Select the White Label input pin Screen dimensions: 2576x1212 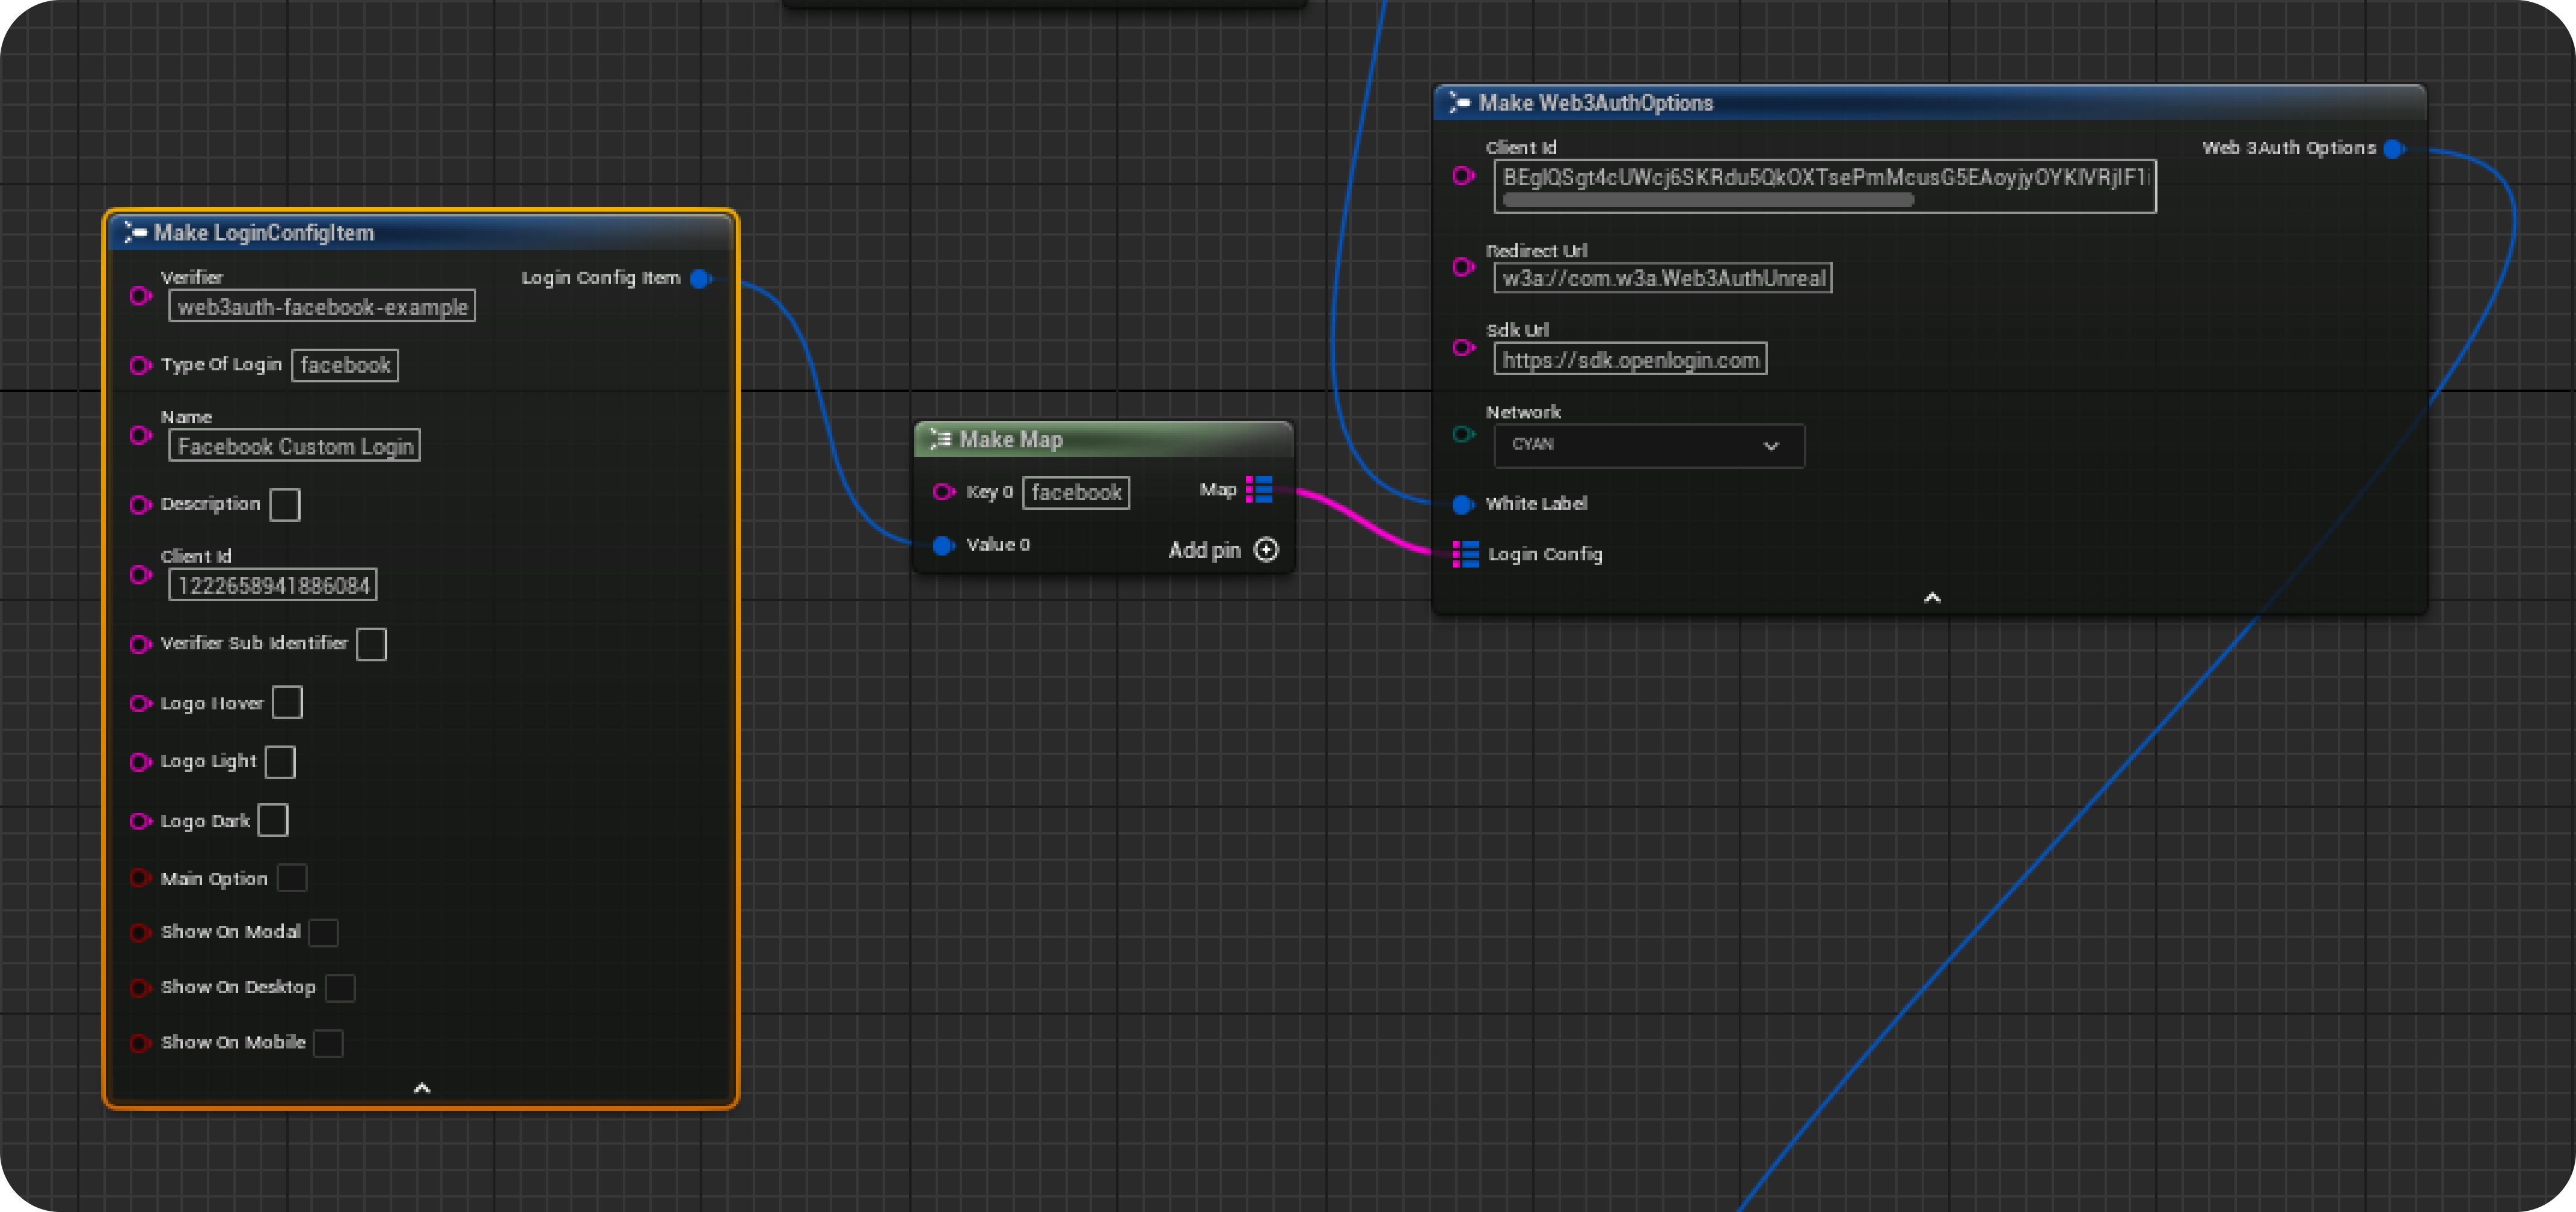click(x=1462, y=504)
